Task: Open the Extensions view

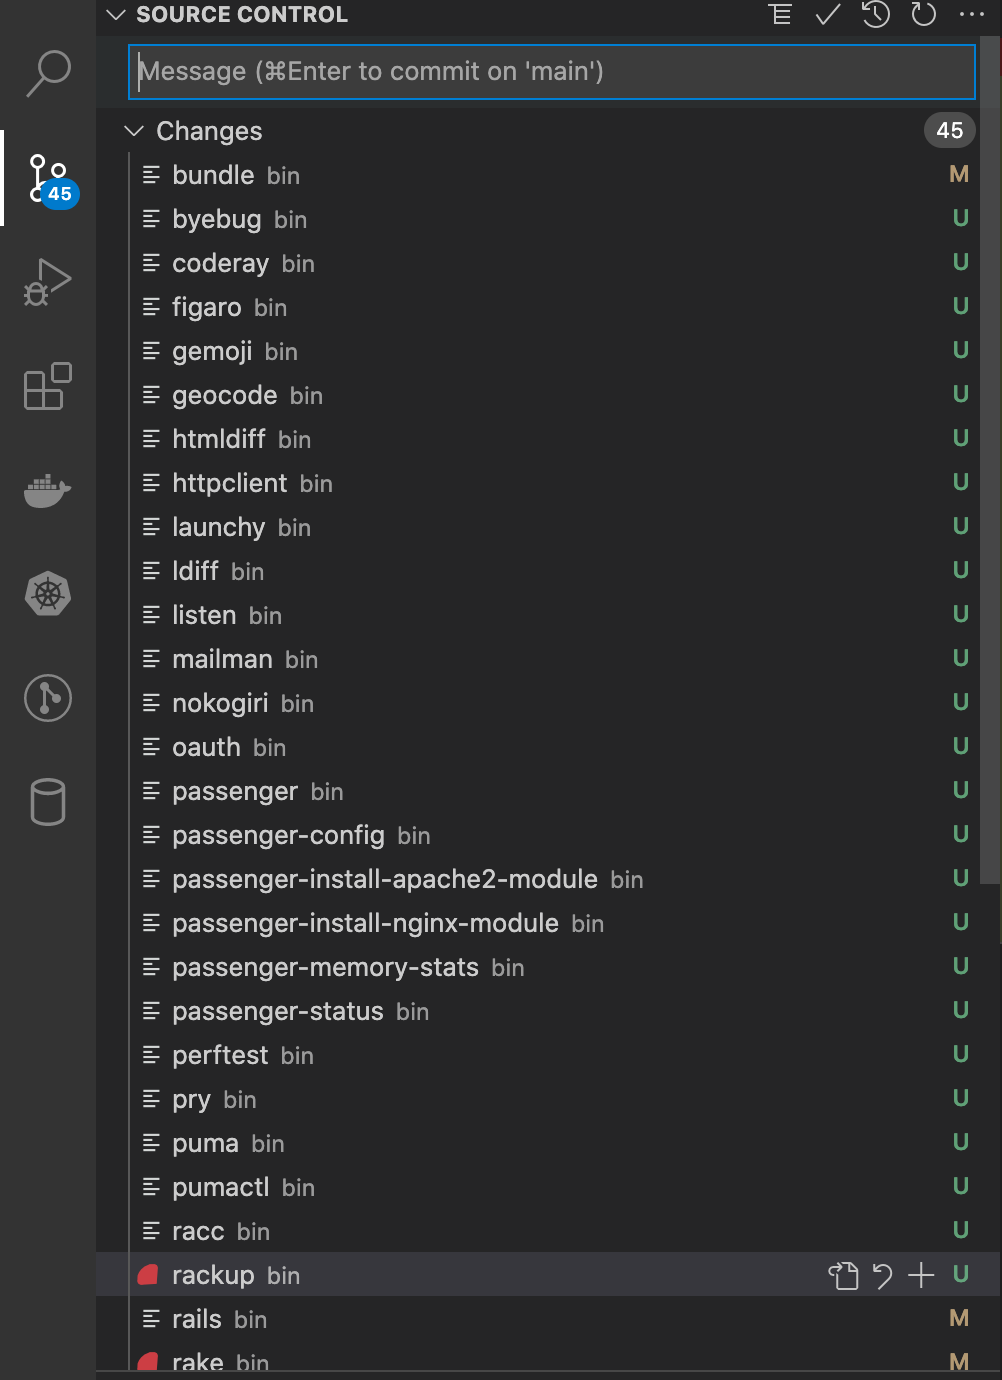Action: pyautogui.click(x=48, y=386)
